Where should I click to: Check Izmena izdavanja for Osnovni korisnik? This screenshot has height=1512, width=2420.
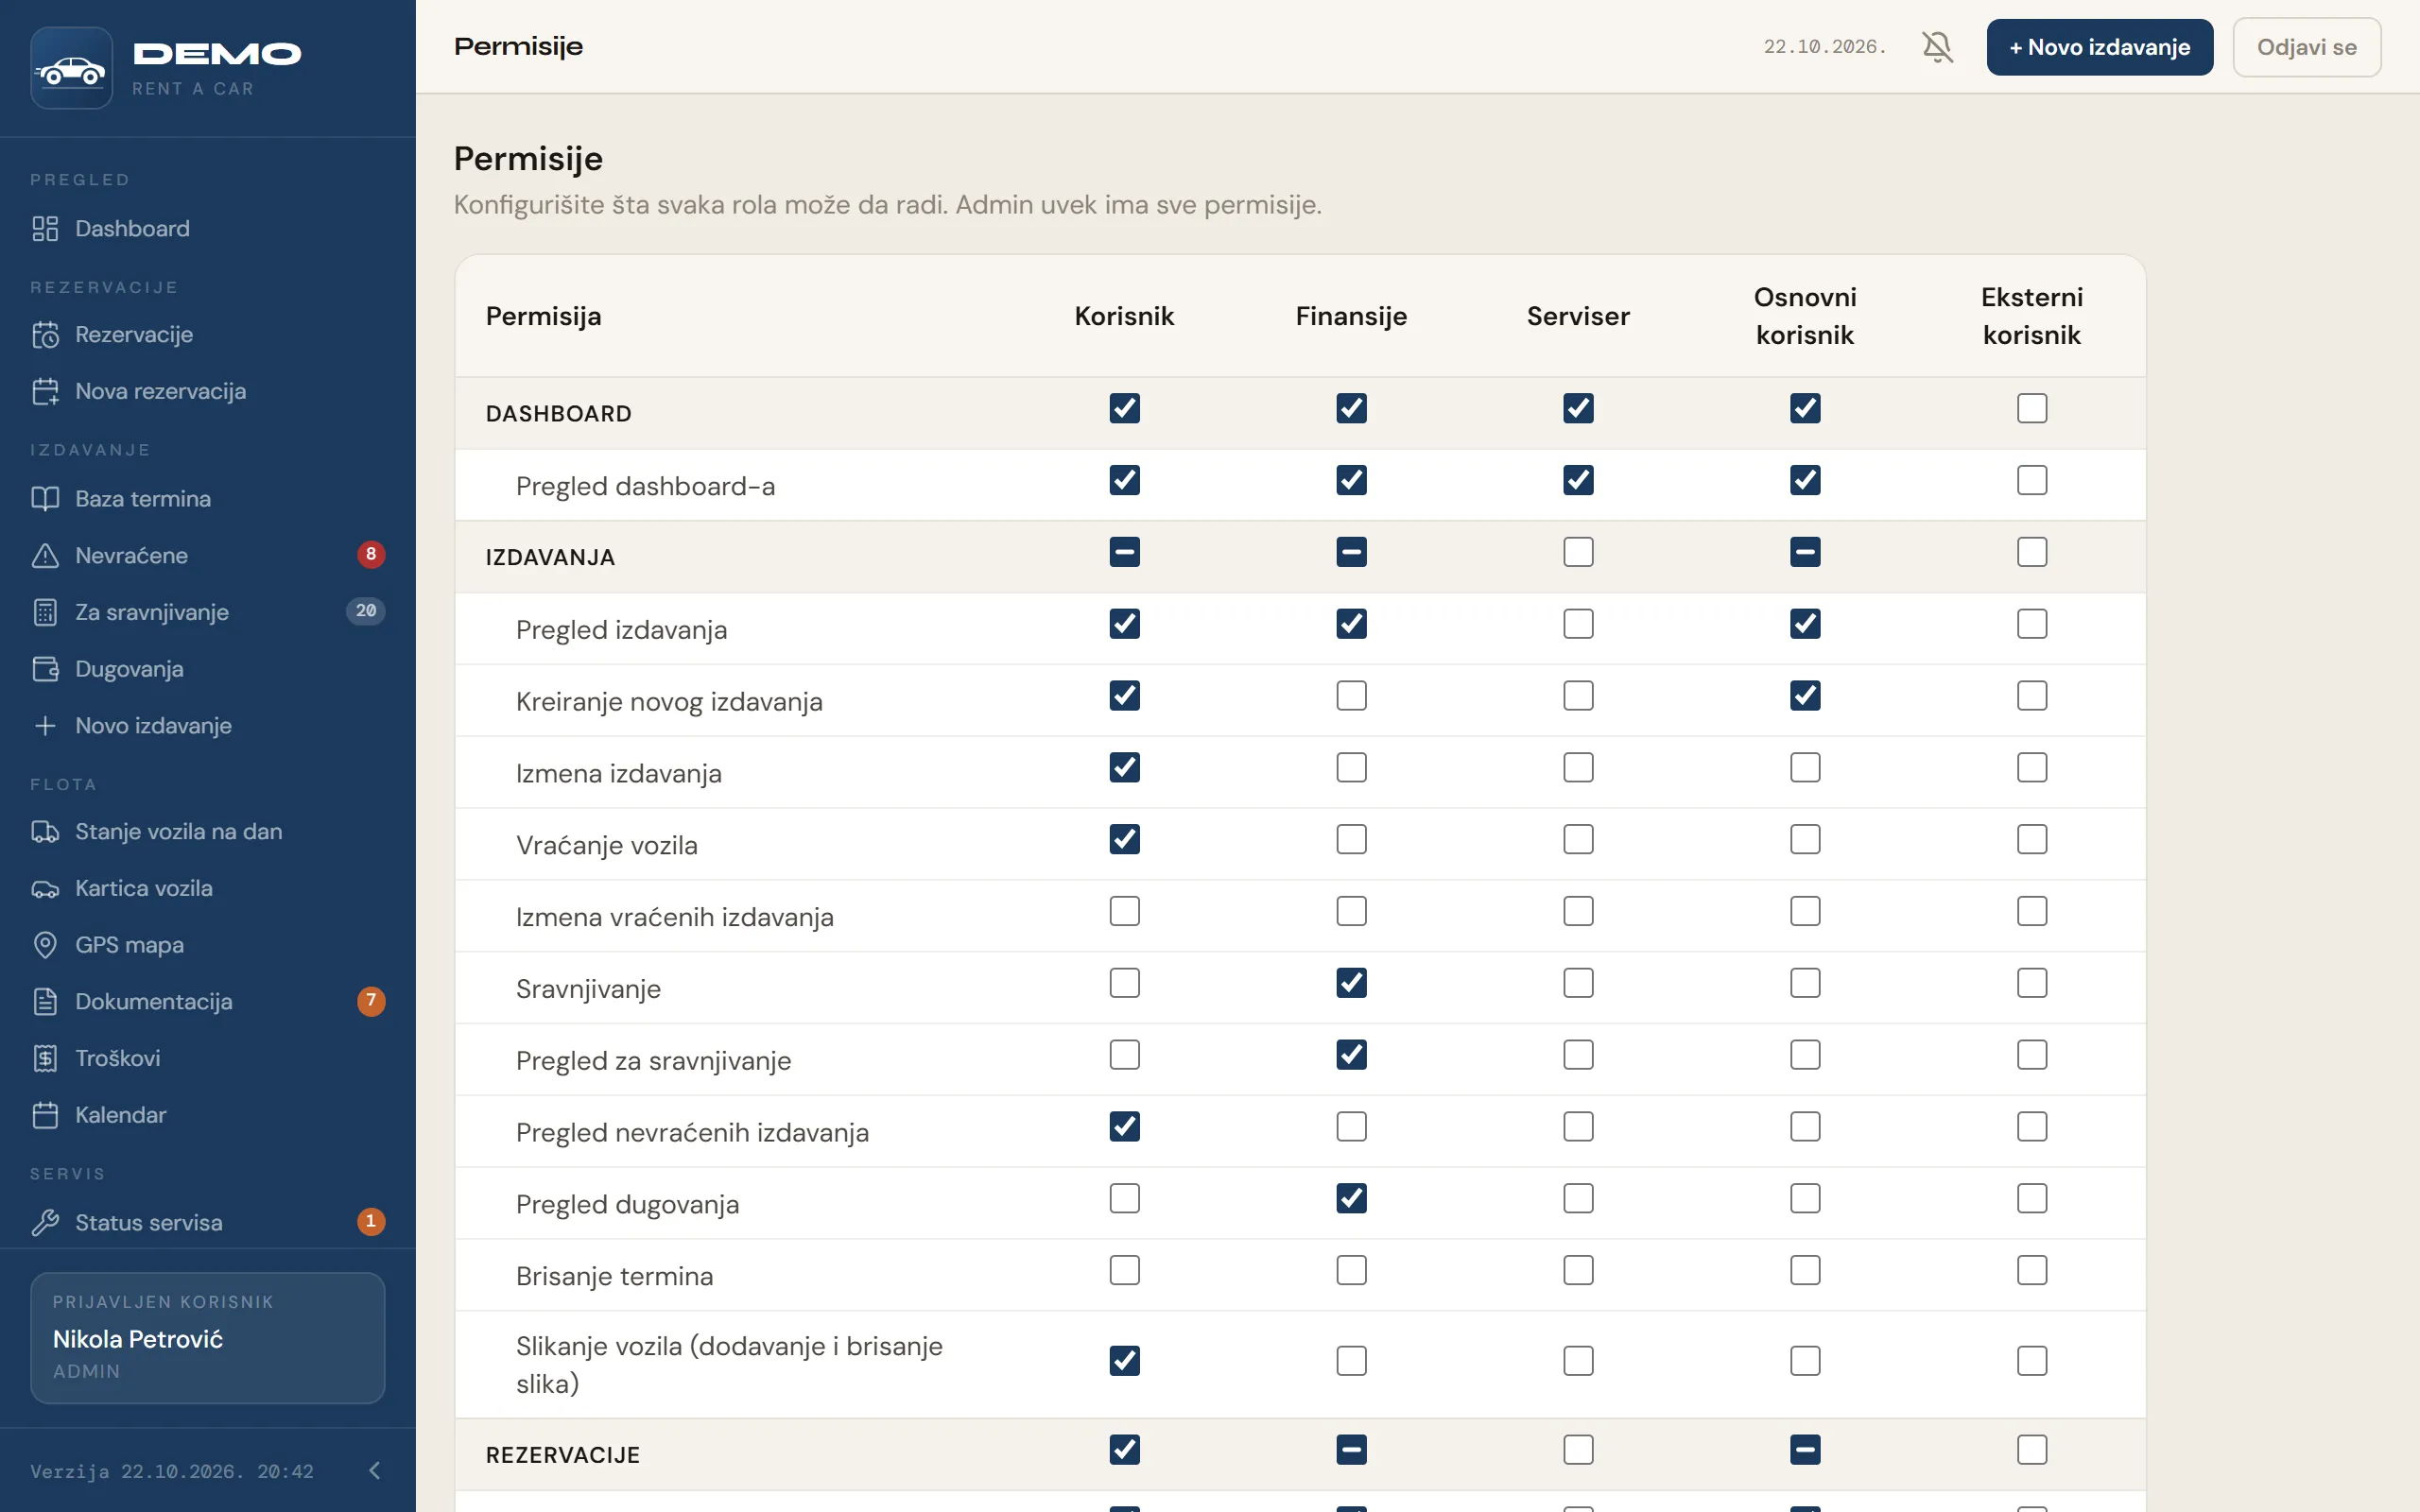click(x=1805, y=768)
